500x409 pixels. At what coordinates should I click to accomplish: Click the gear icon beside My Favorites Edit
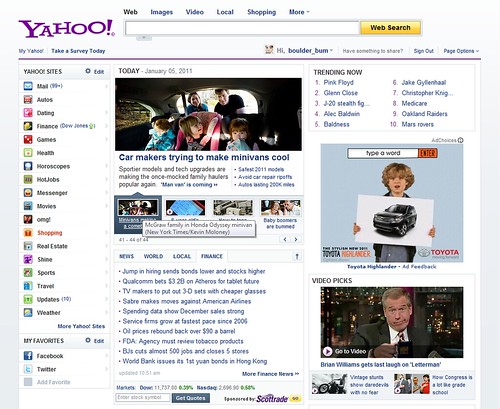pos(88,340)
